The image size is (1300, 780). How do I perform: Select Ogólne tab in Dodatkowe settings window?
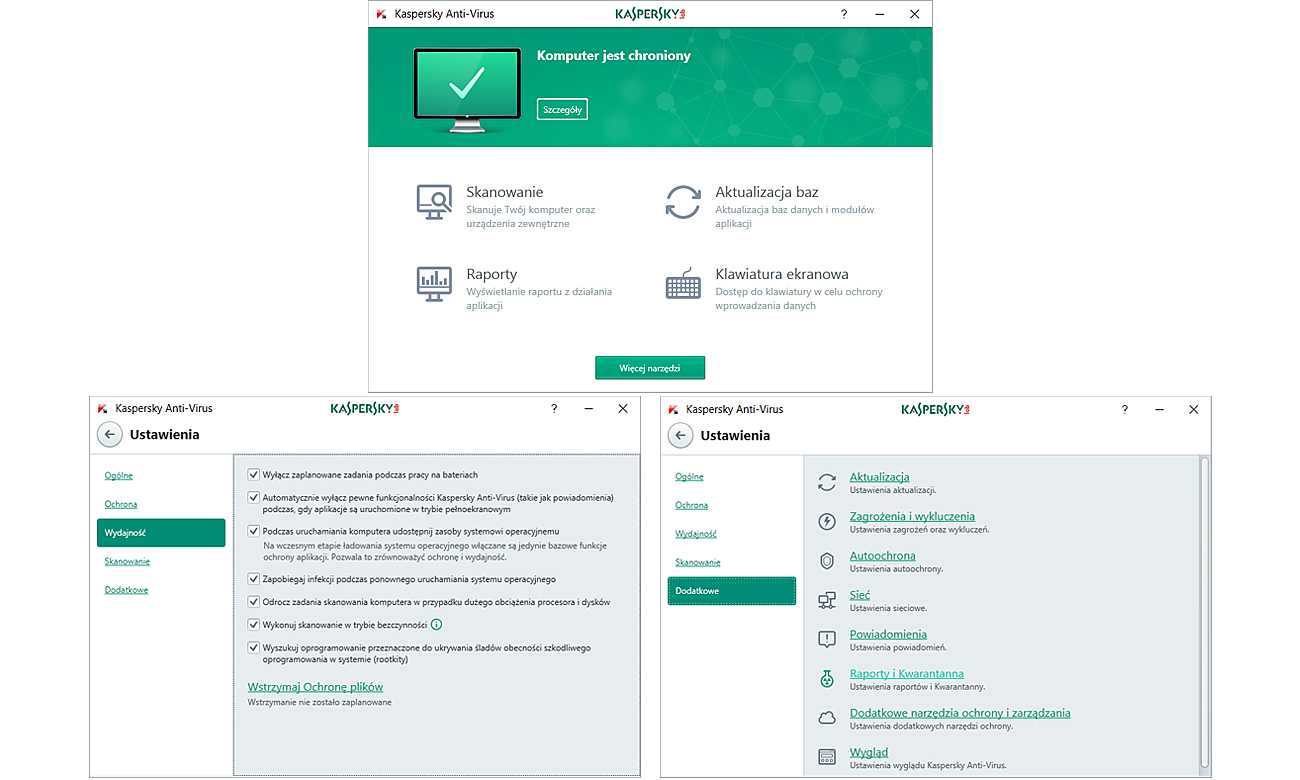pyautogui.click(x=689, y=477)
